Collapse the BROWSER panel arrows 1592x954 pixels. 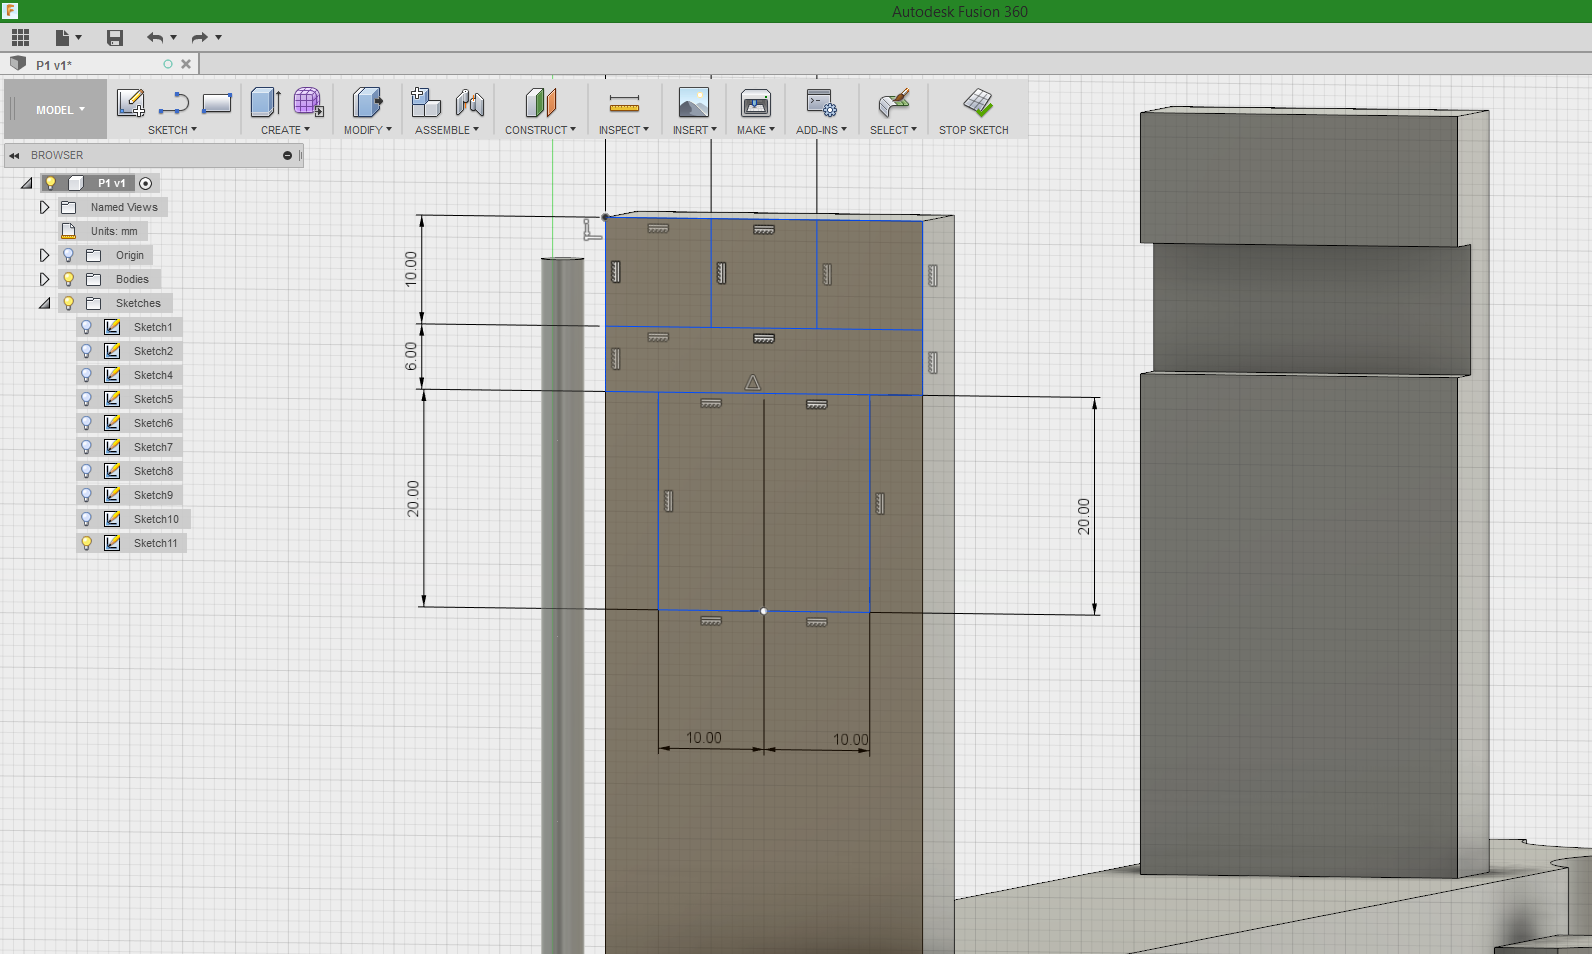tap(14, 155)
